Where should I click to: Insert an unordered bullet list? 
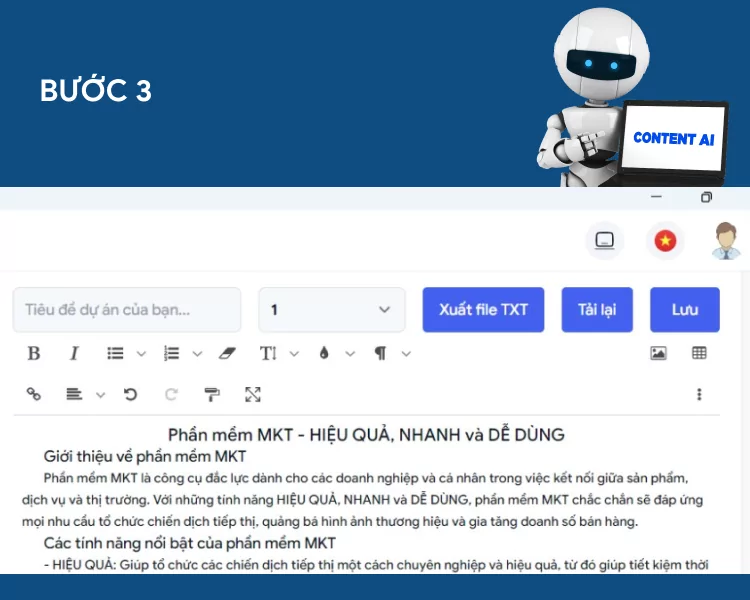tap(115, 354)
